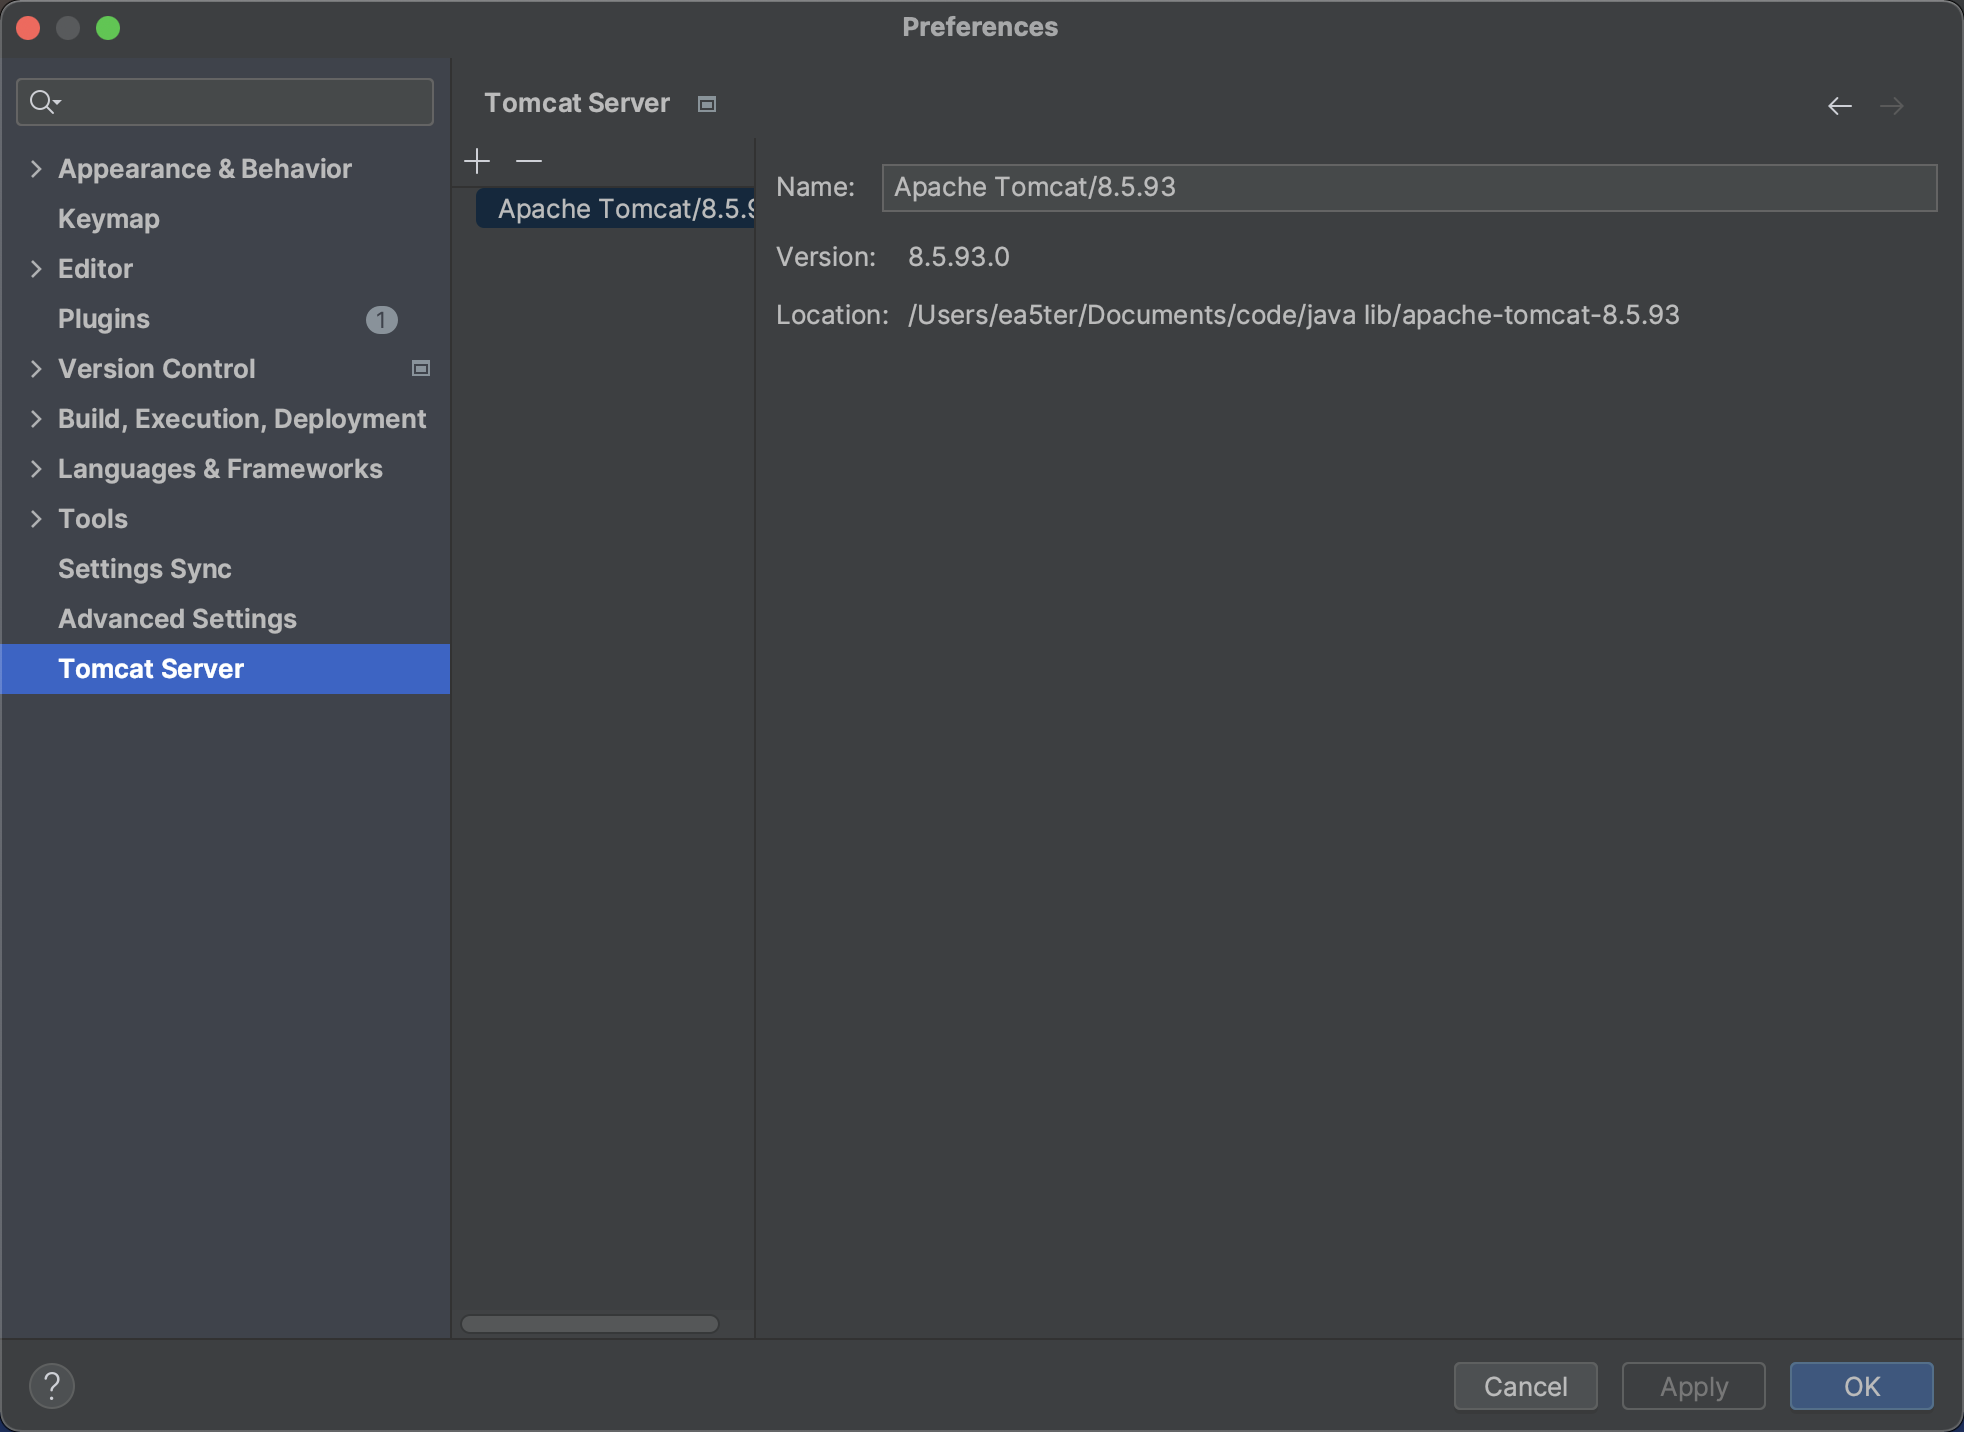This screenshot has height=1432, width=1964.
Task: Click the plus icon to add Tomcat server
Action: click(477, 161)
